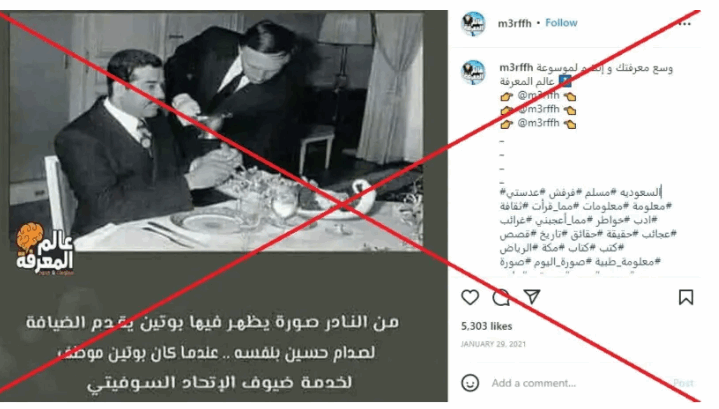Screen dimensions: 719x409
Task: Click the m3rffh username in the caption
Action: 516,68
